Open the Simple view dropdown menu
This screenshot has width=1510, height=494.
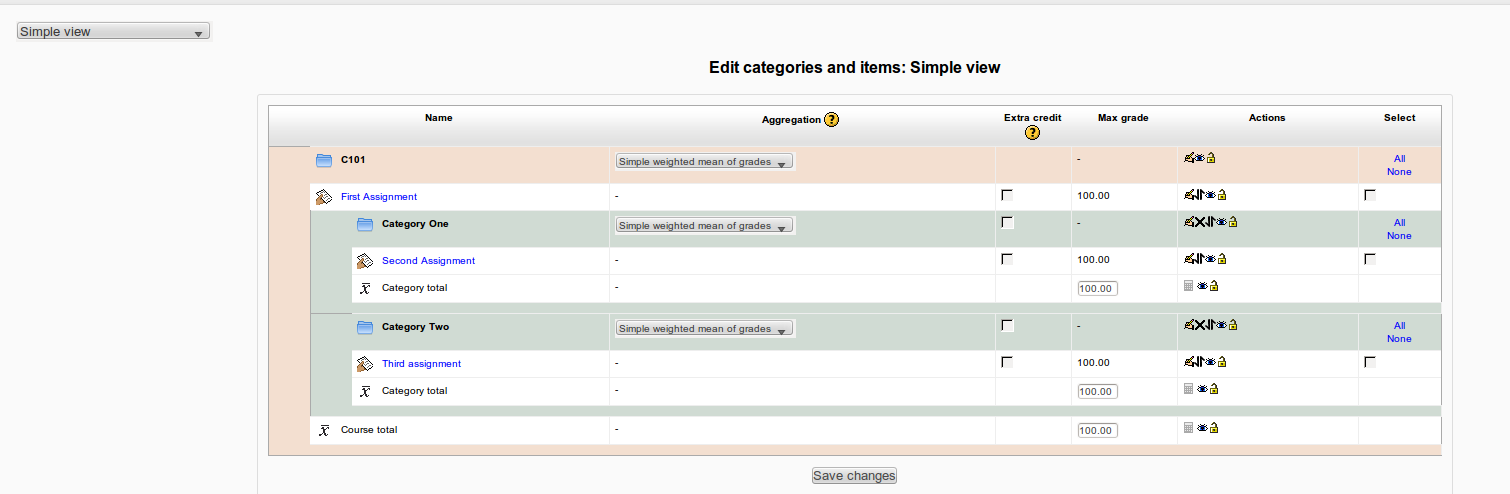pos(114,32)
